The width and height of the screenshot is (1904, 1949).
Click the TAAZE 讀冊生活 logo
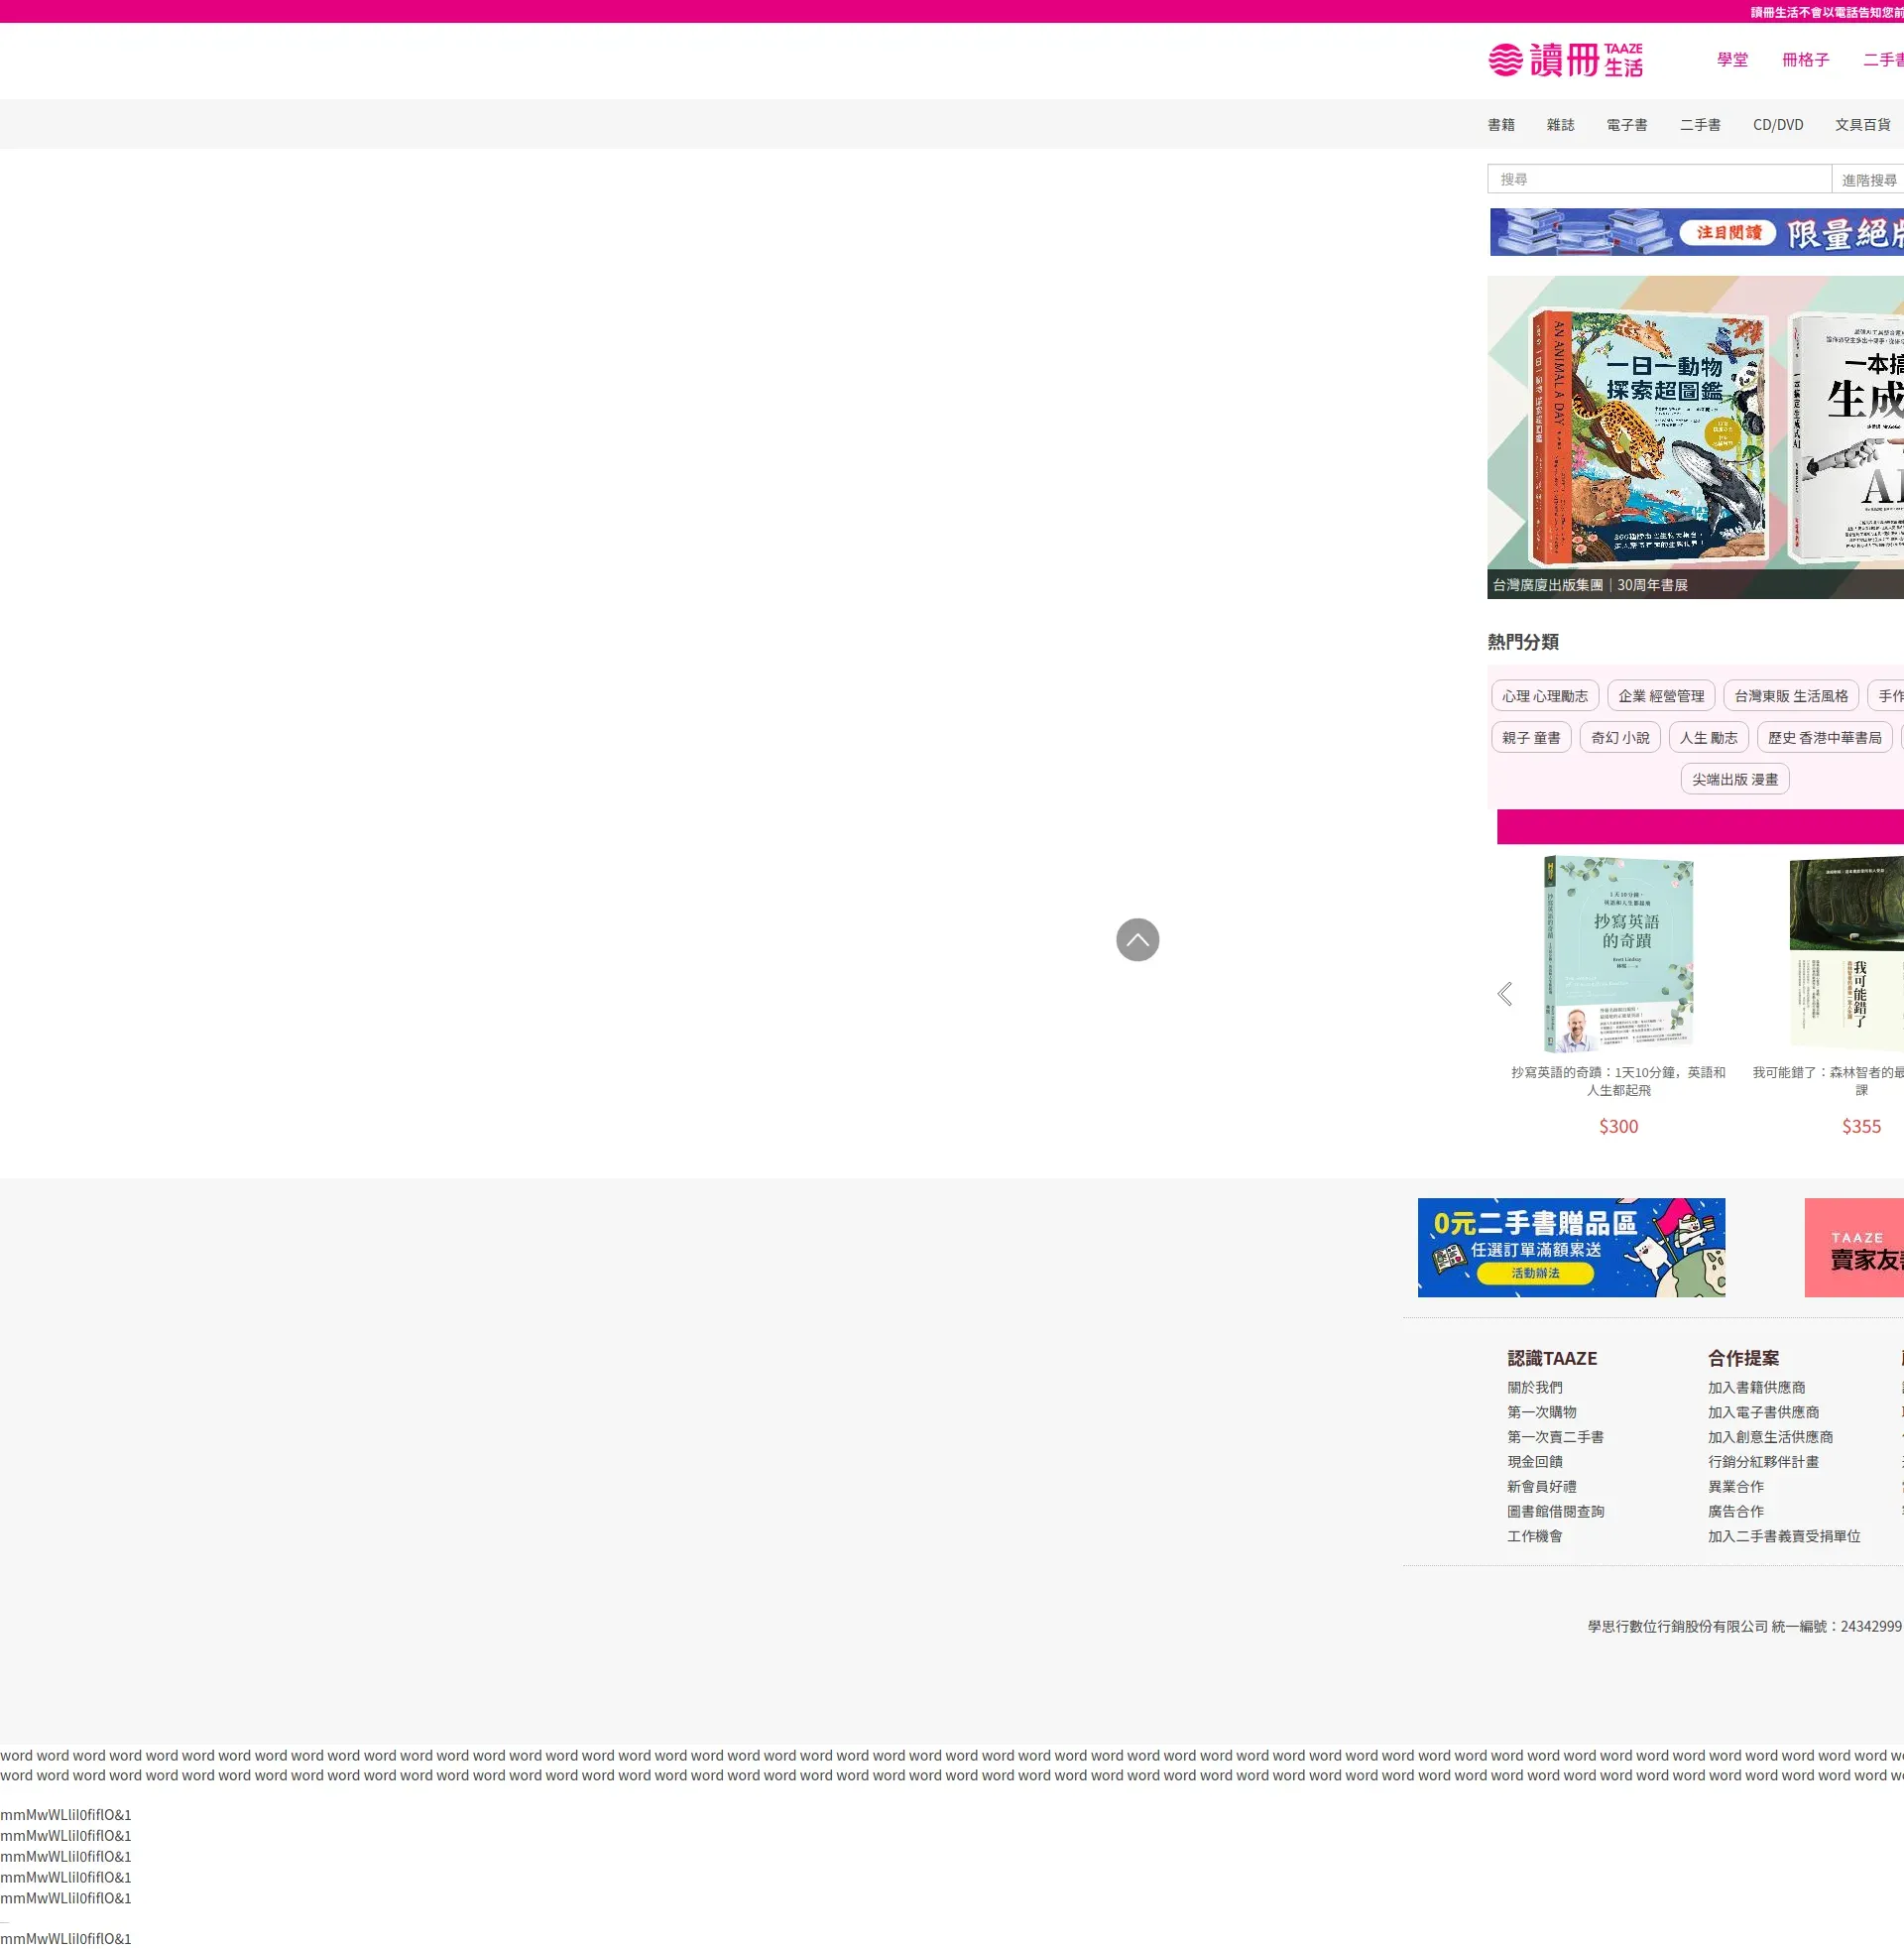[1565, 60]
